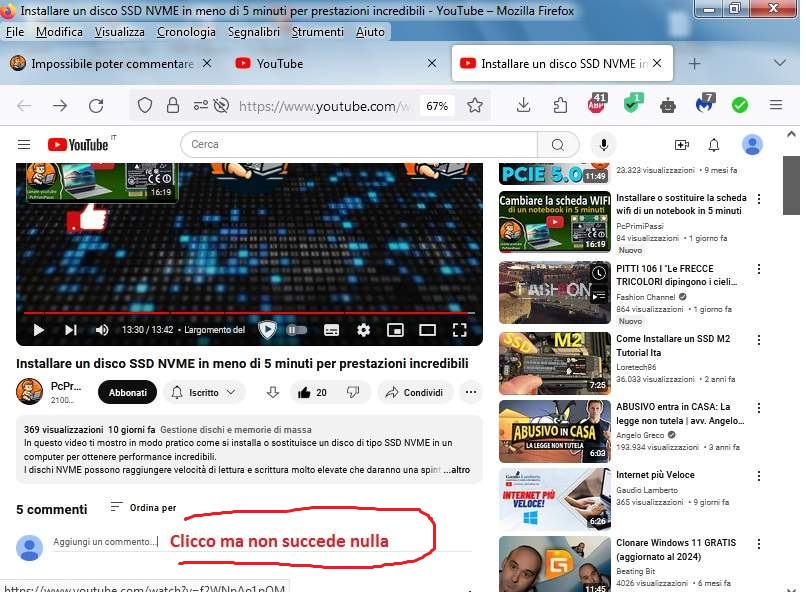The height and width of the screenshot is (592, 806).
Task: Share the video with Condividi
Action: pos(415,393)
